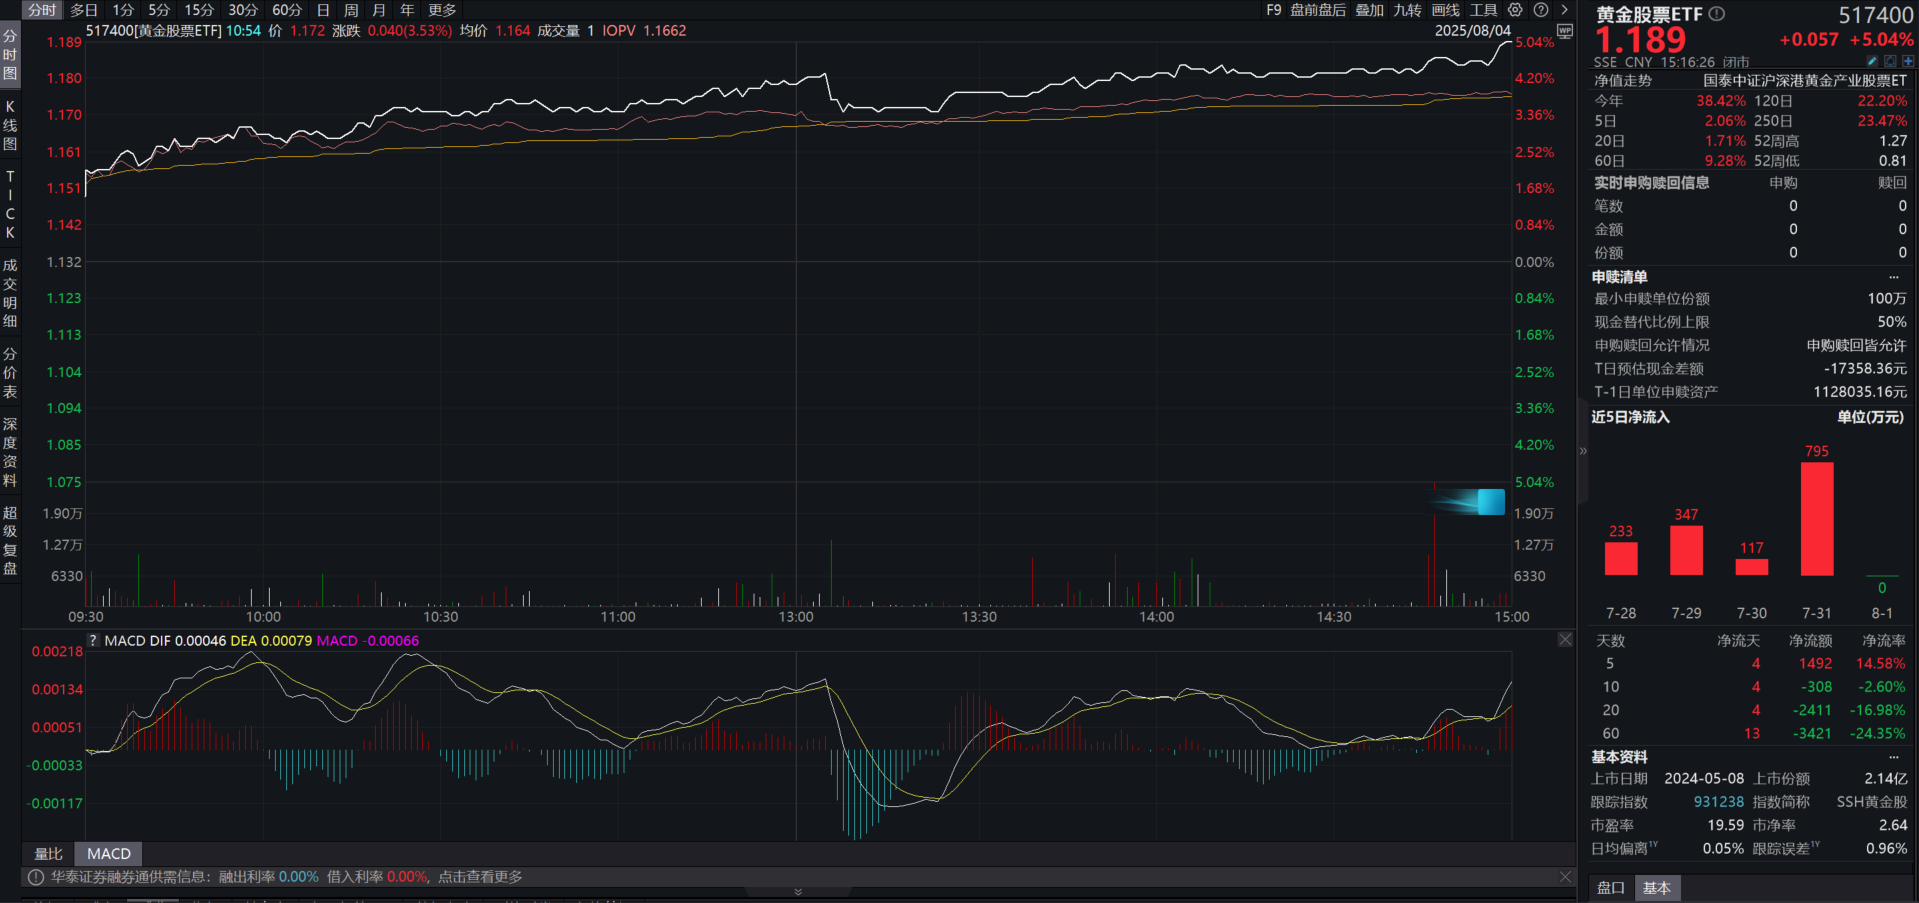Close the MACD panel with its X icon

point(1564,639)
